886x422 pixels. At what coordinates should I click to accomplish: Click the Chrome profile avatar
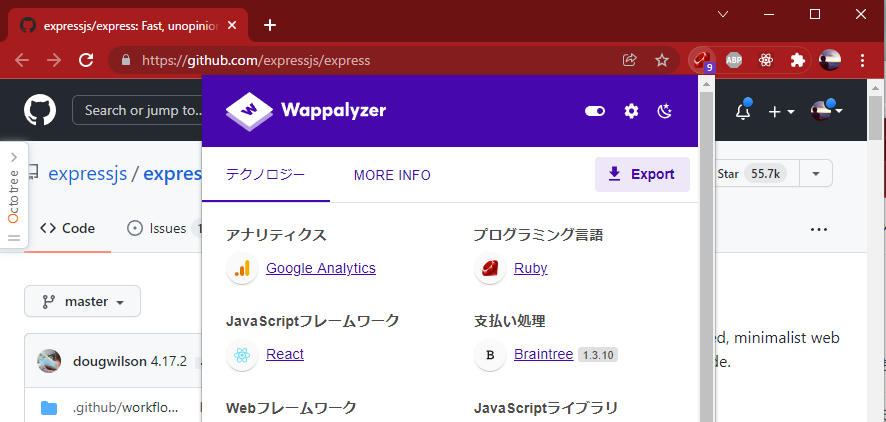[829, 60]
